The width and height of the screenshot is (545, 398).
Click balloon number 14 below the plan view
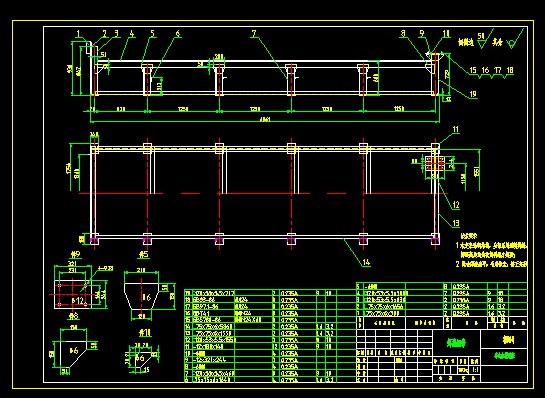click(366, 262)
